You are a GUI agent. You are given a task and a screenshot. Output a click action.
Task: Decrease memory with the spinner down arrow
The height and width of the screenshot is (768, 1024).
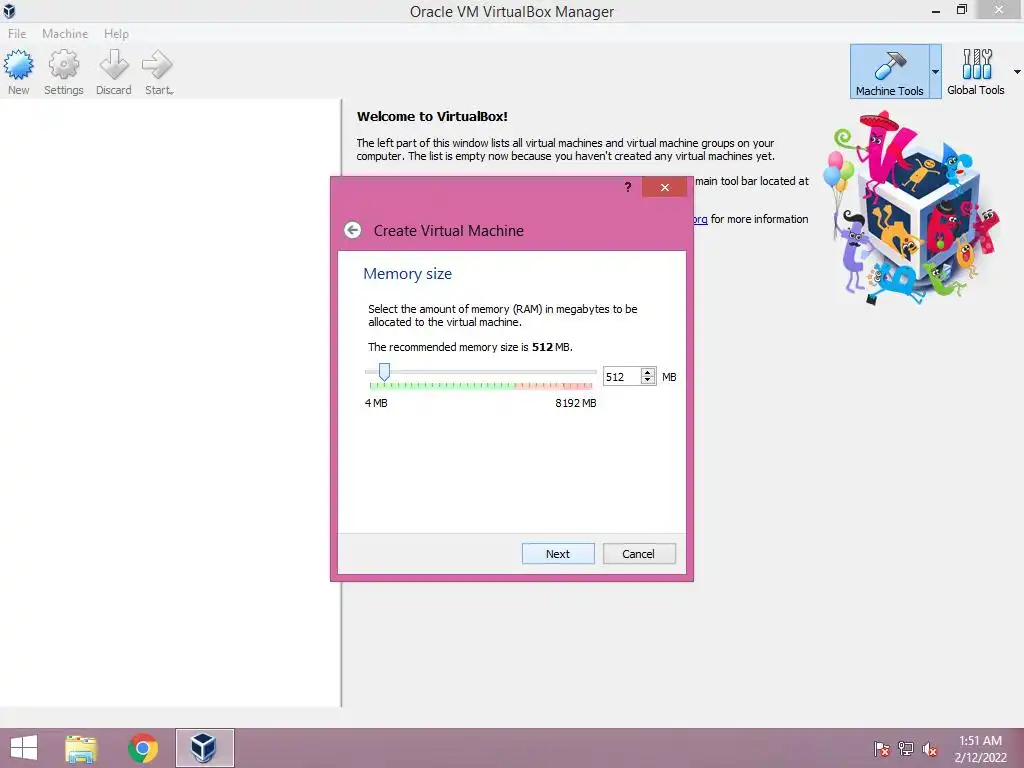pos(648,381)
